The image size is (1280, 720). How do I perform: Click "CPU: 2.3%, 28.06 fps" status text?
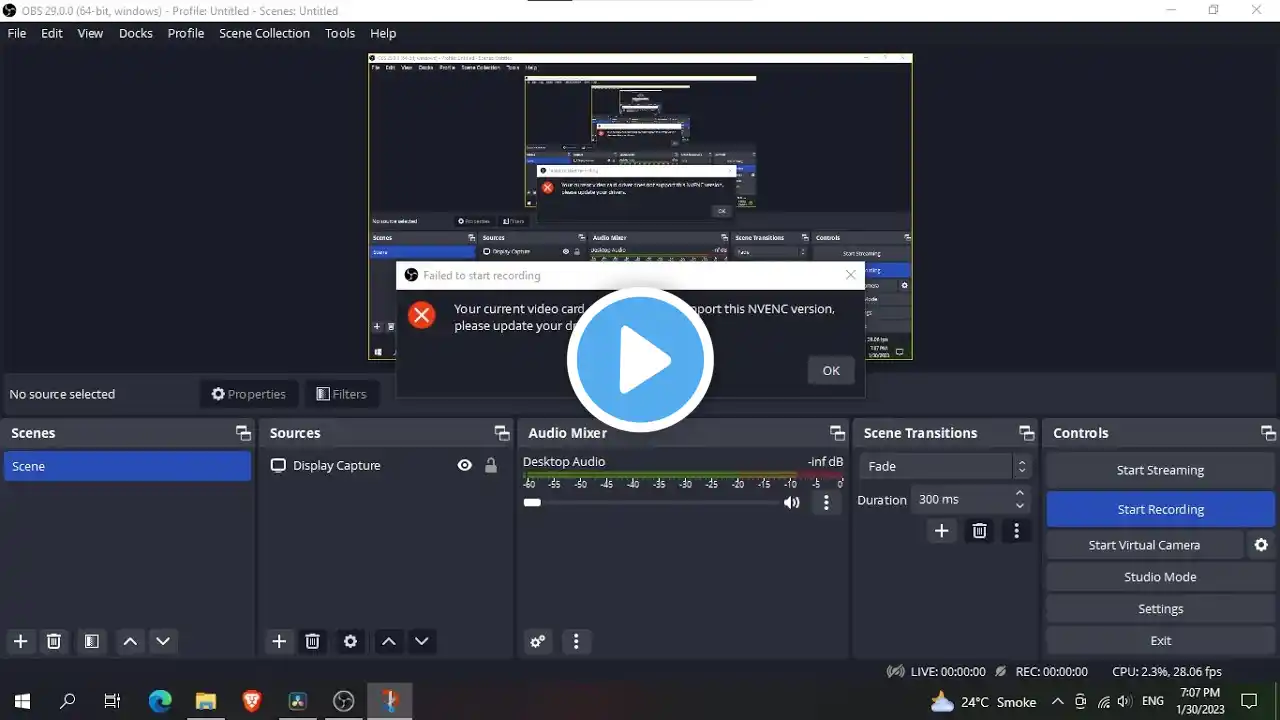pos(1167,672)
